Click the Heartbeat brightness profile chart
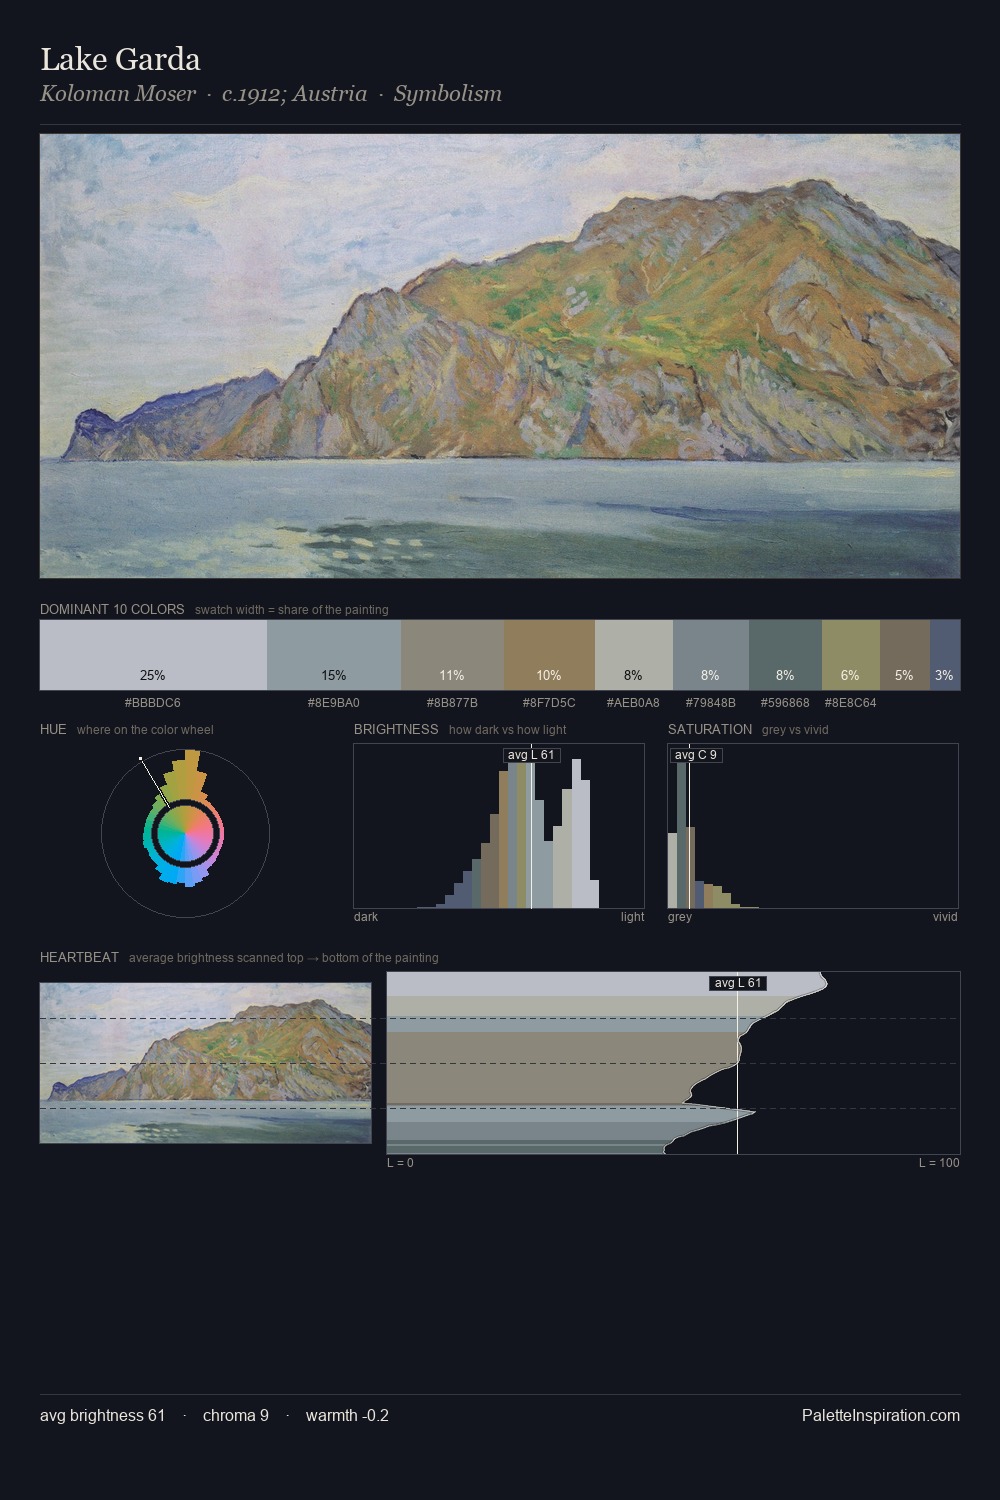Image resolution: width=1000 pixels, height=1500 pixels. pyautogui.click(x=673, y=1063)
